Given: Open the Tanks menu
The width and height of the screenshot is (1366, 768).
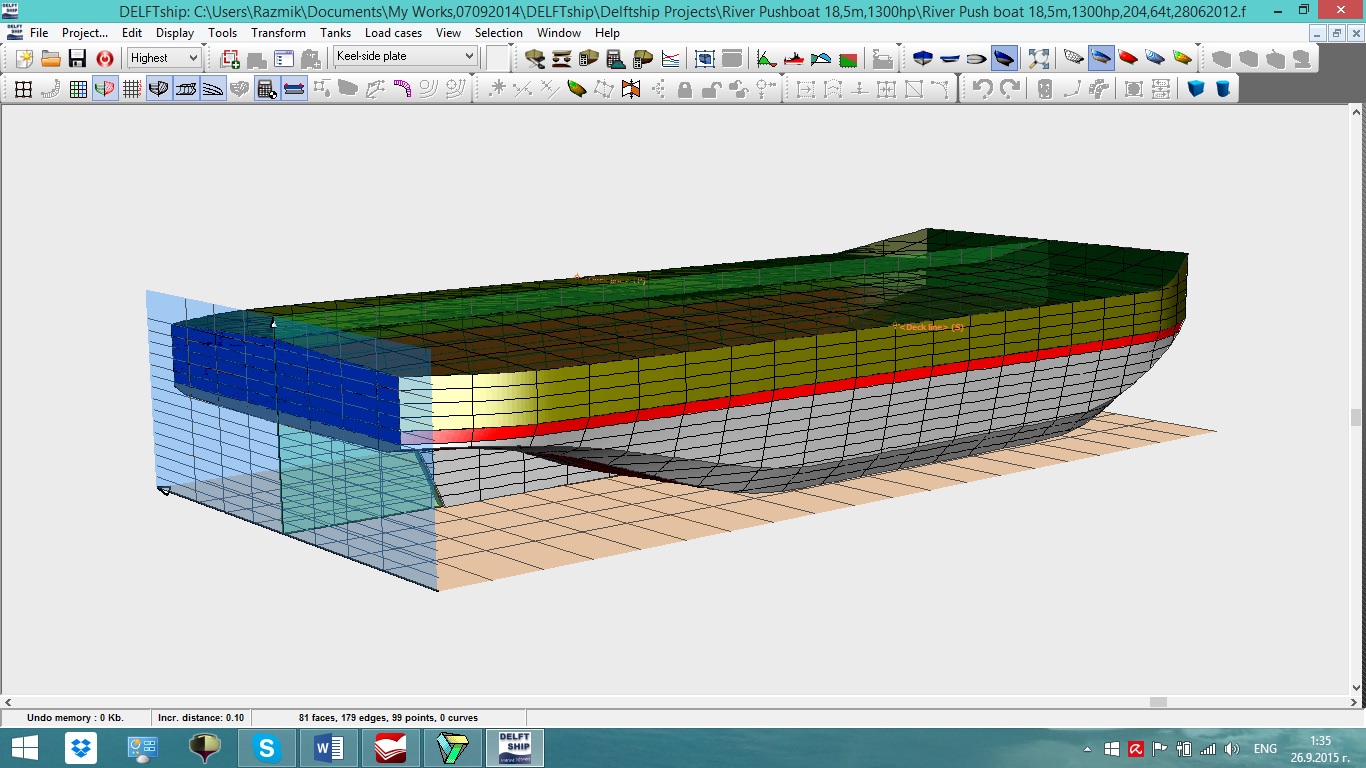Looking at the screenshot, I should pos(335,33).
